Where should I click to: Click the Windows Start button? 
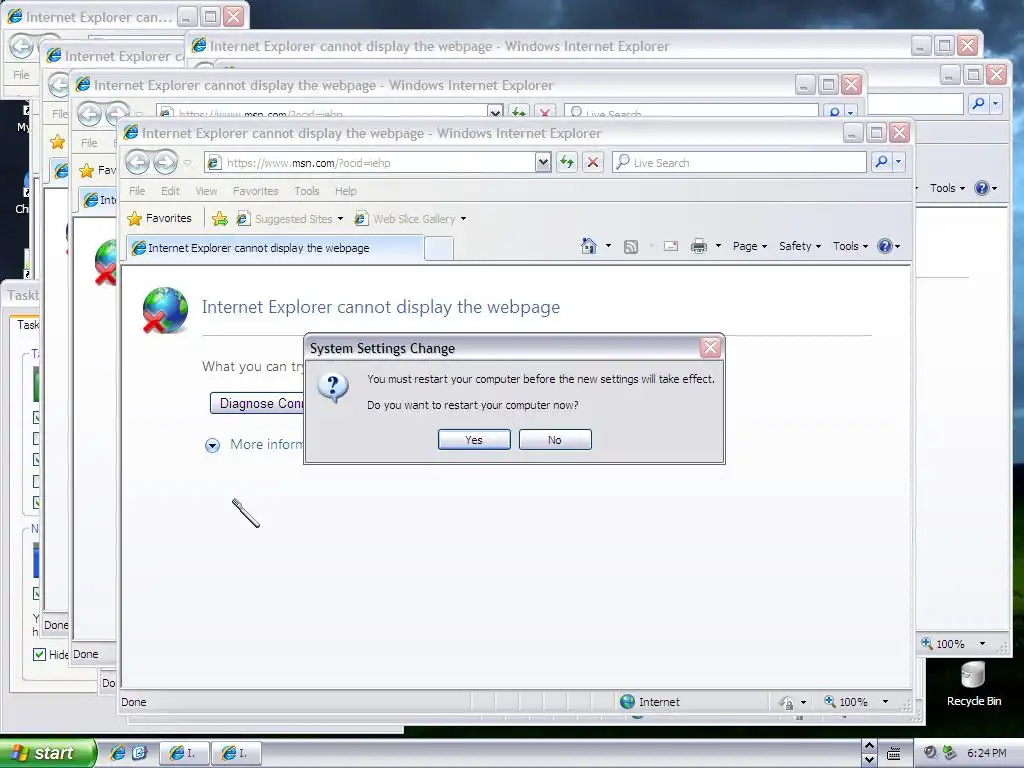(47, 754)
